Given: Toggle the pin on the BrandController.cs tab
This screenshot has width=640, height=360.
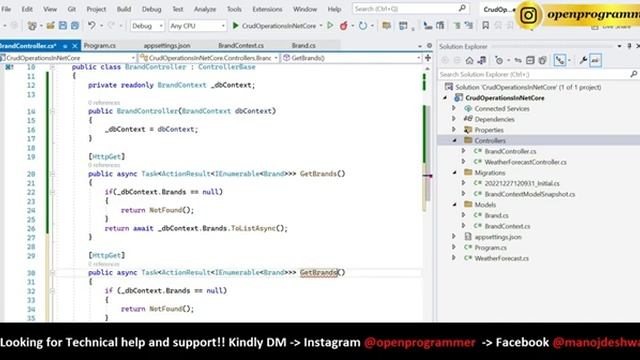Looking at the screenshot, I should pos(65,46).
